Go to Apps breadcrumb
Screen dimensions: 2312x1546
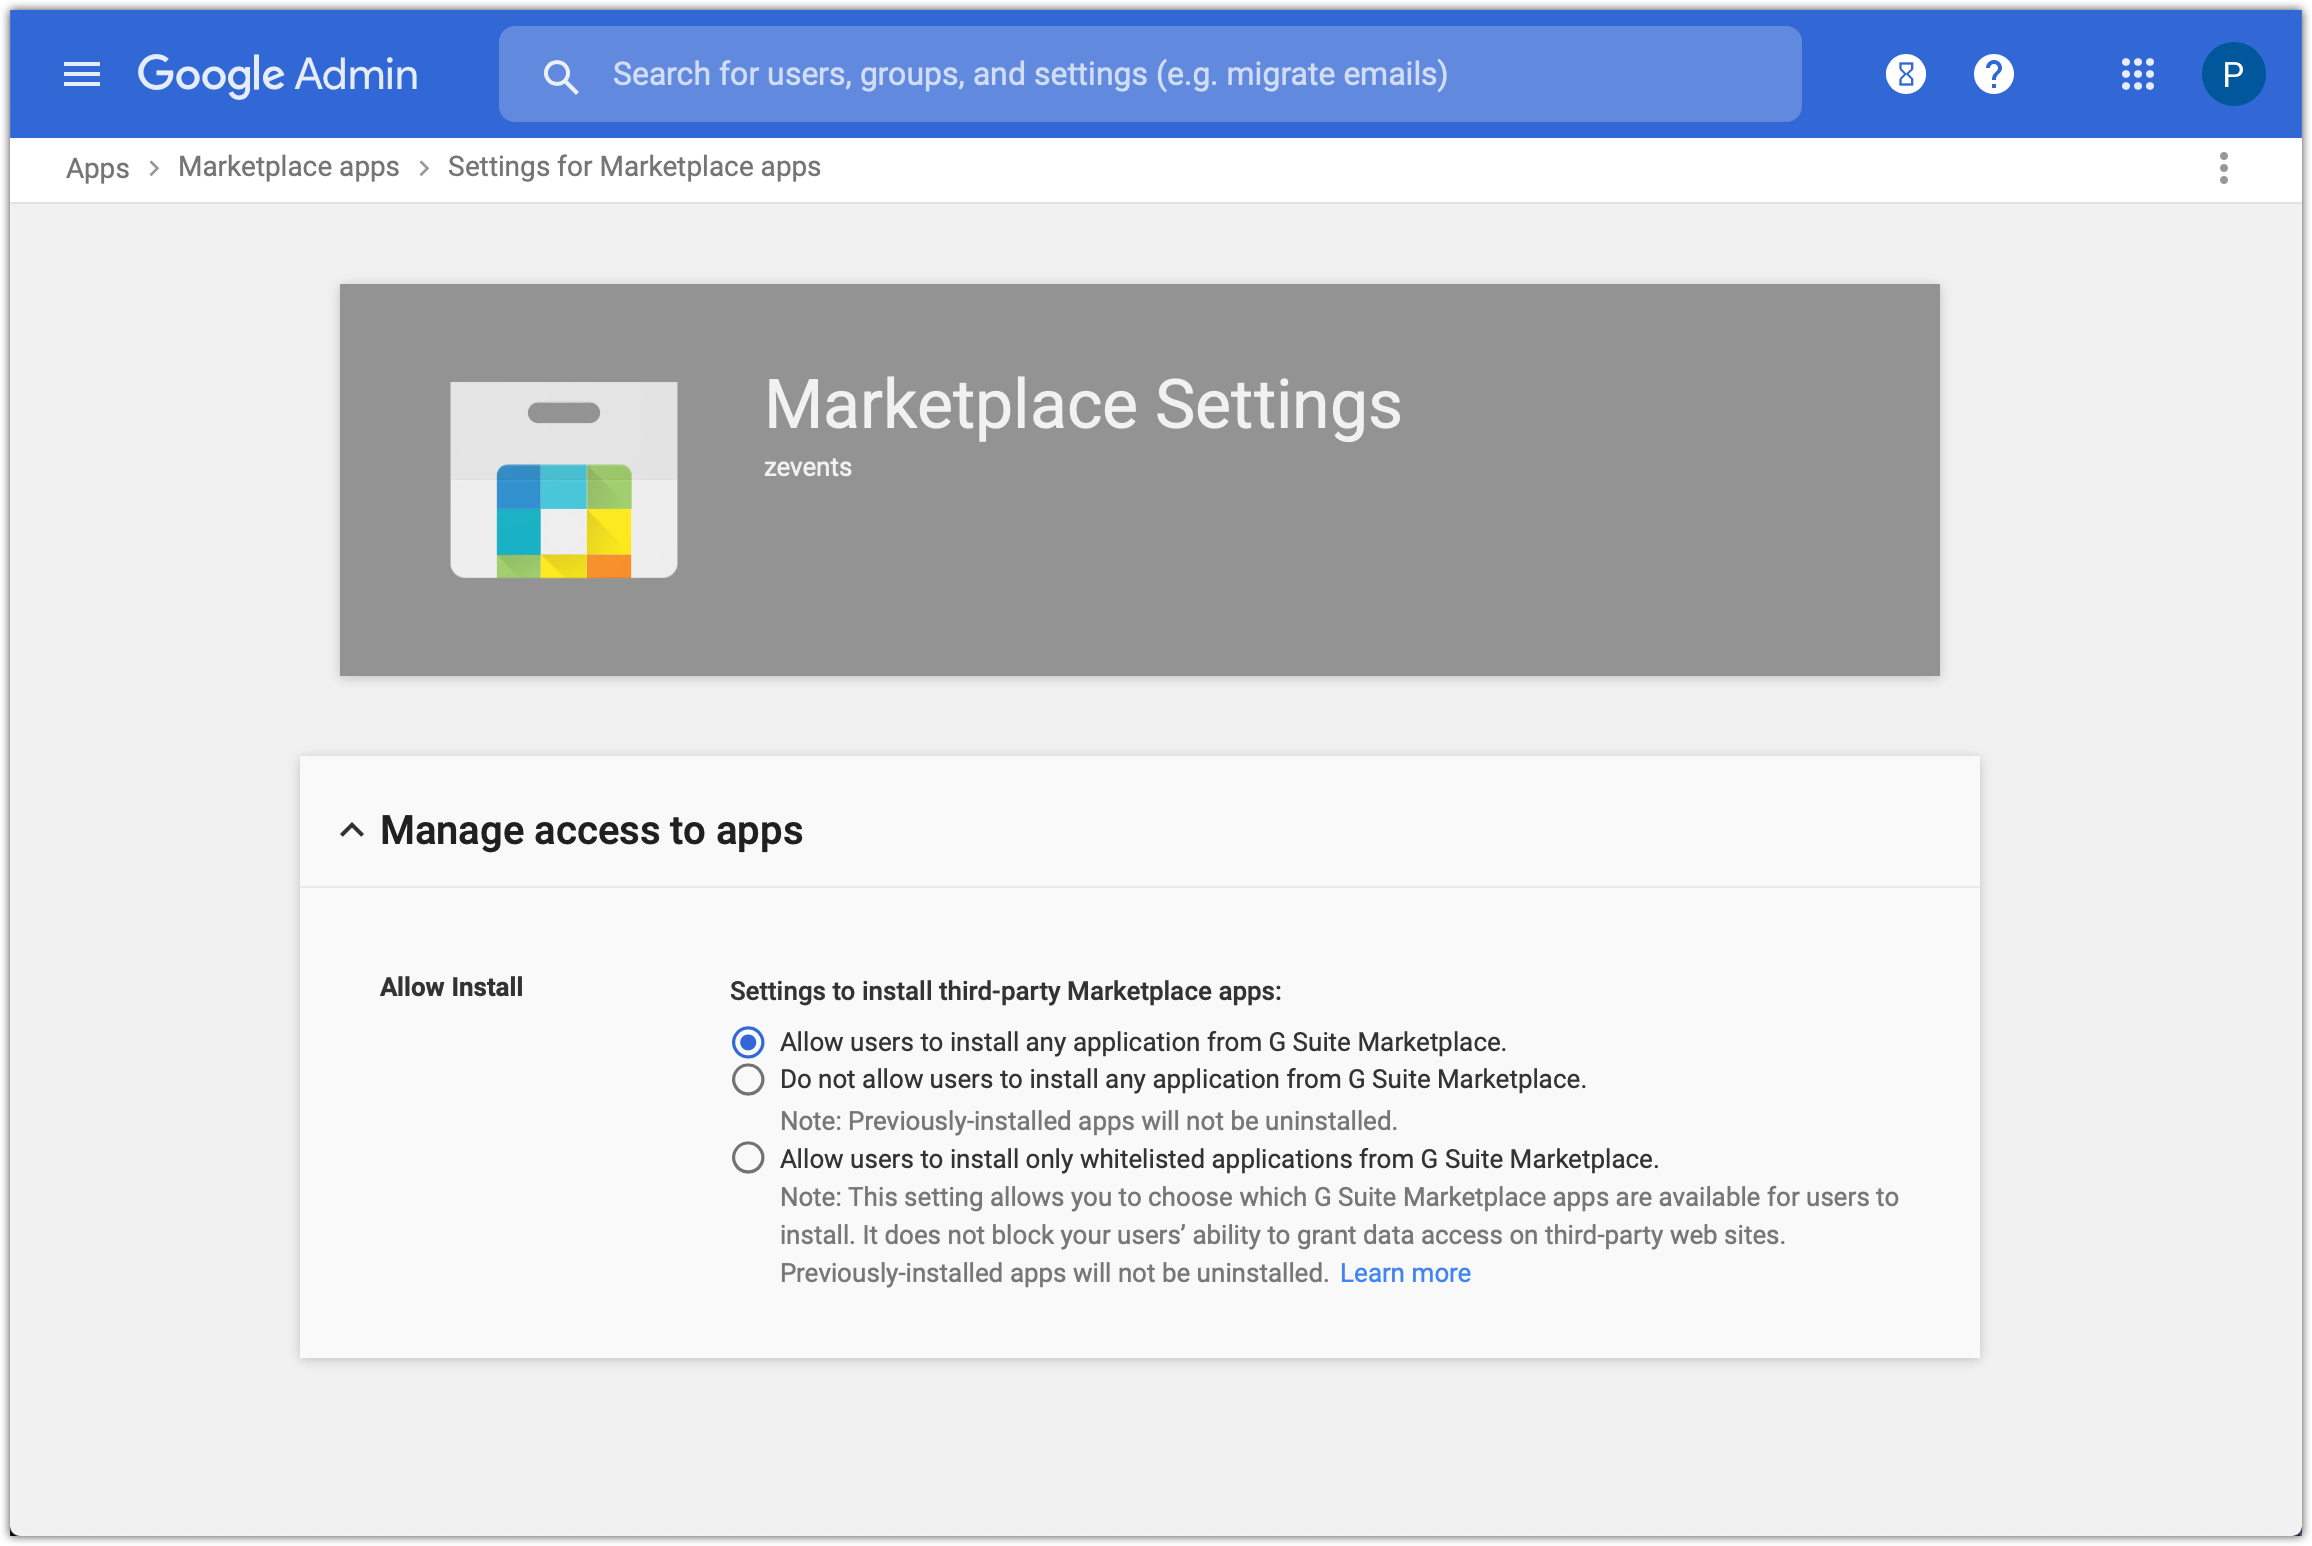[98, 167]
